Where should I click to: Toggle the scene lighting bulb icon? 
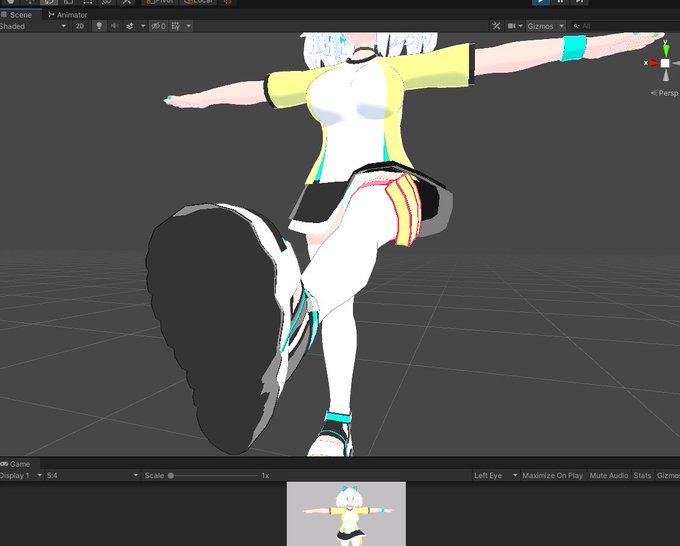click(x=99, y=26)
